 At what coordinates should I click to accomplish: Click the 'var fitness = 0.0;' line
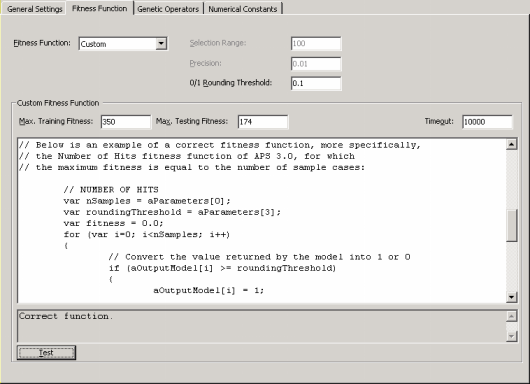113,223
